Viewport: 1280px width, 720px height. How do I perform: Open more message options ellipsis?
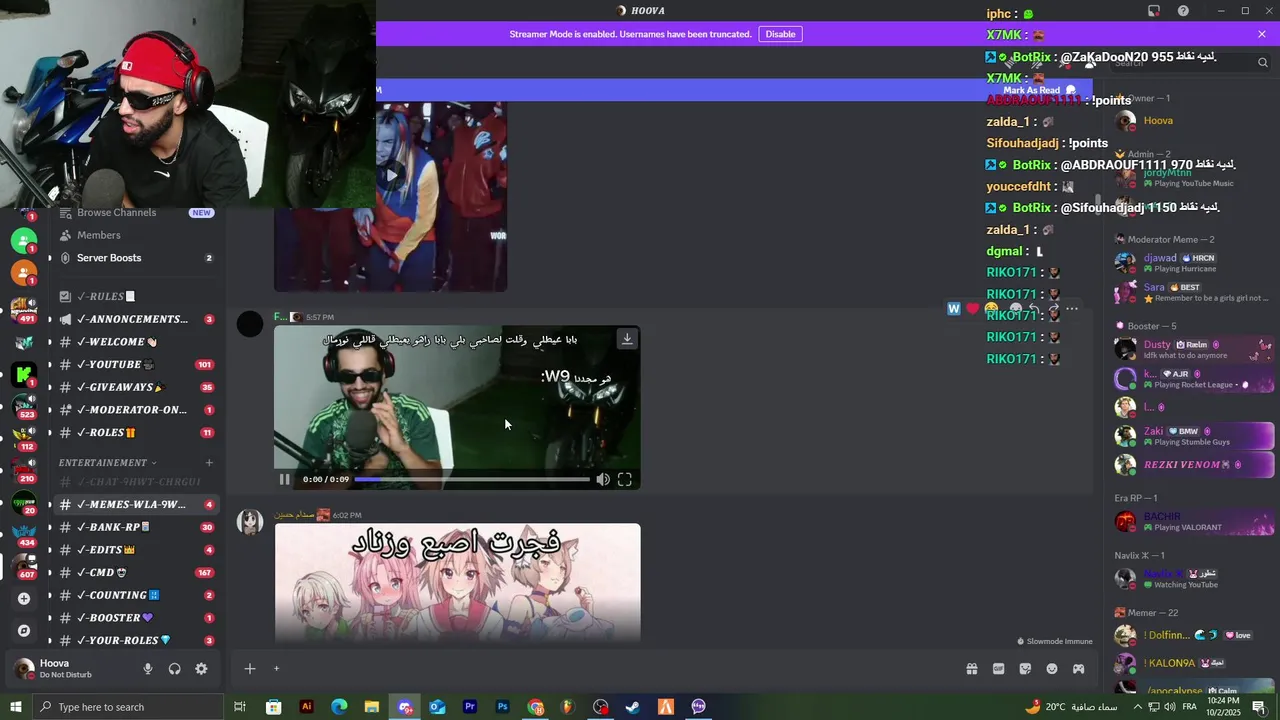point(1072,309)
